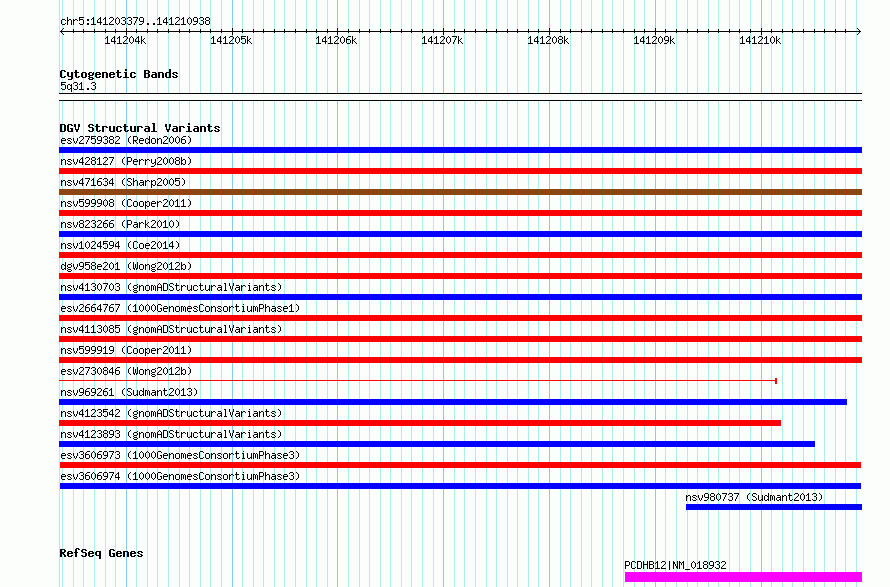The width and height of the screenshot is (890, 587).
Task: Click the esv2664767 (1000GenomesConsortiumPhase1) label
Action: tap(180, 308)
